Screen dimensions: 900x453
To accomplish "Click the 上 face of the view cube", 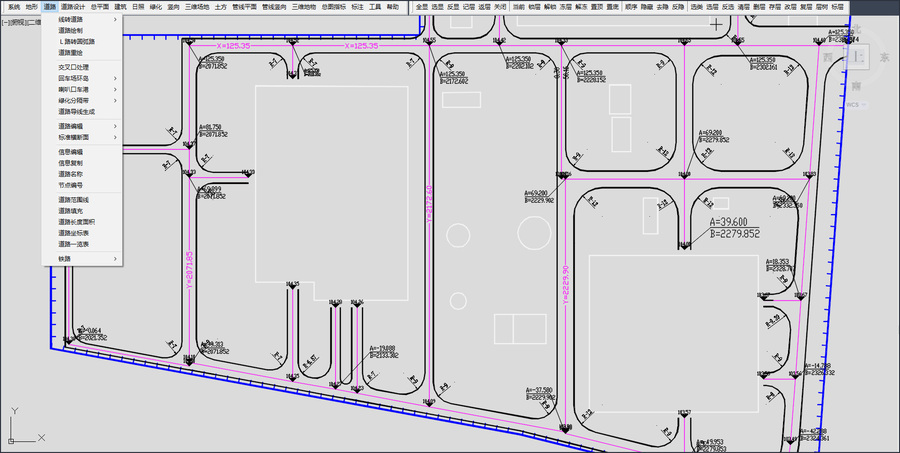I will 859,57.
